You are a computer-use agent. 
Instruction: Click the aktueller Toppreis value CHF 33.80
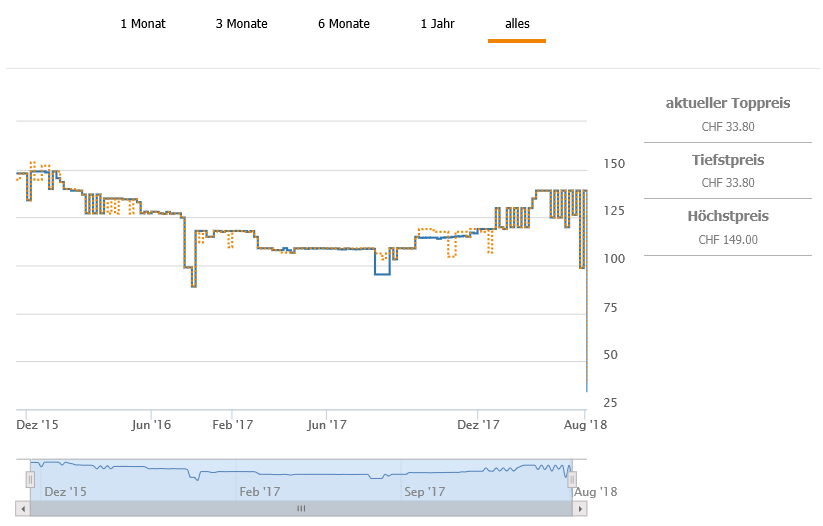click(728, 127)
